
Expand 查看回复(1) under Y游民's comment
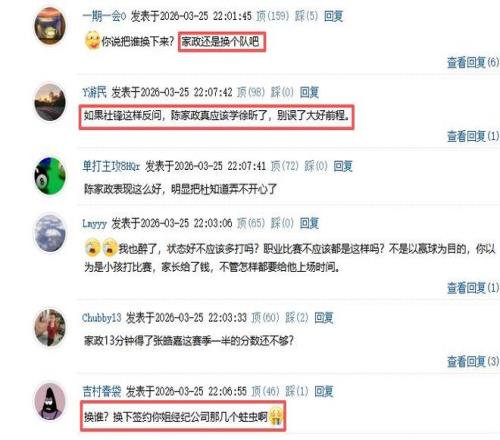click(473, 136)
